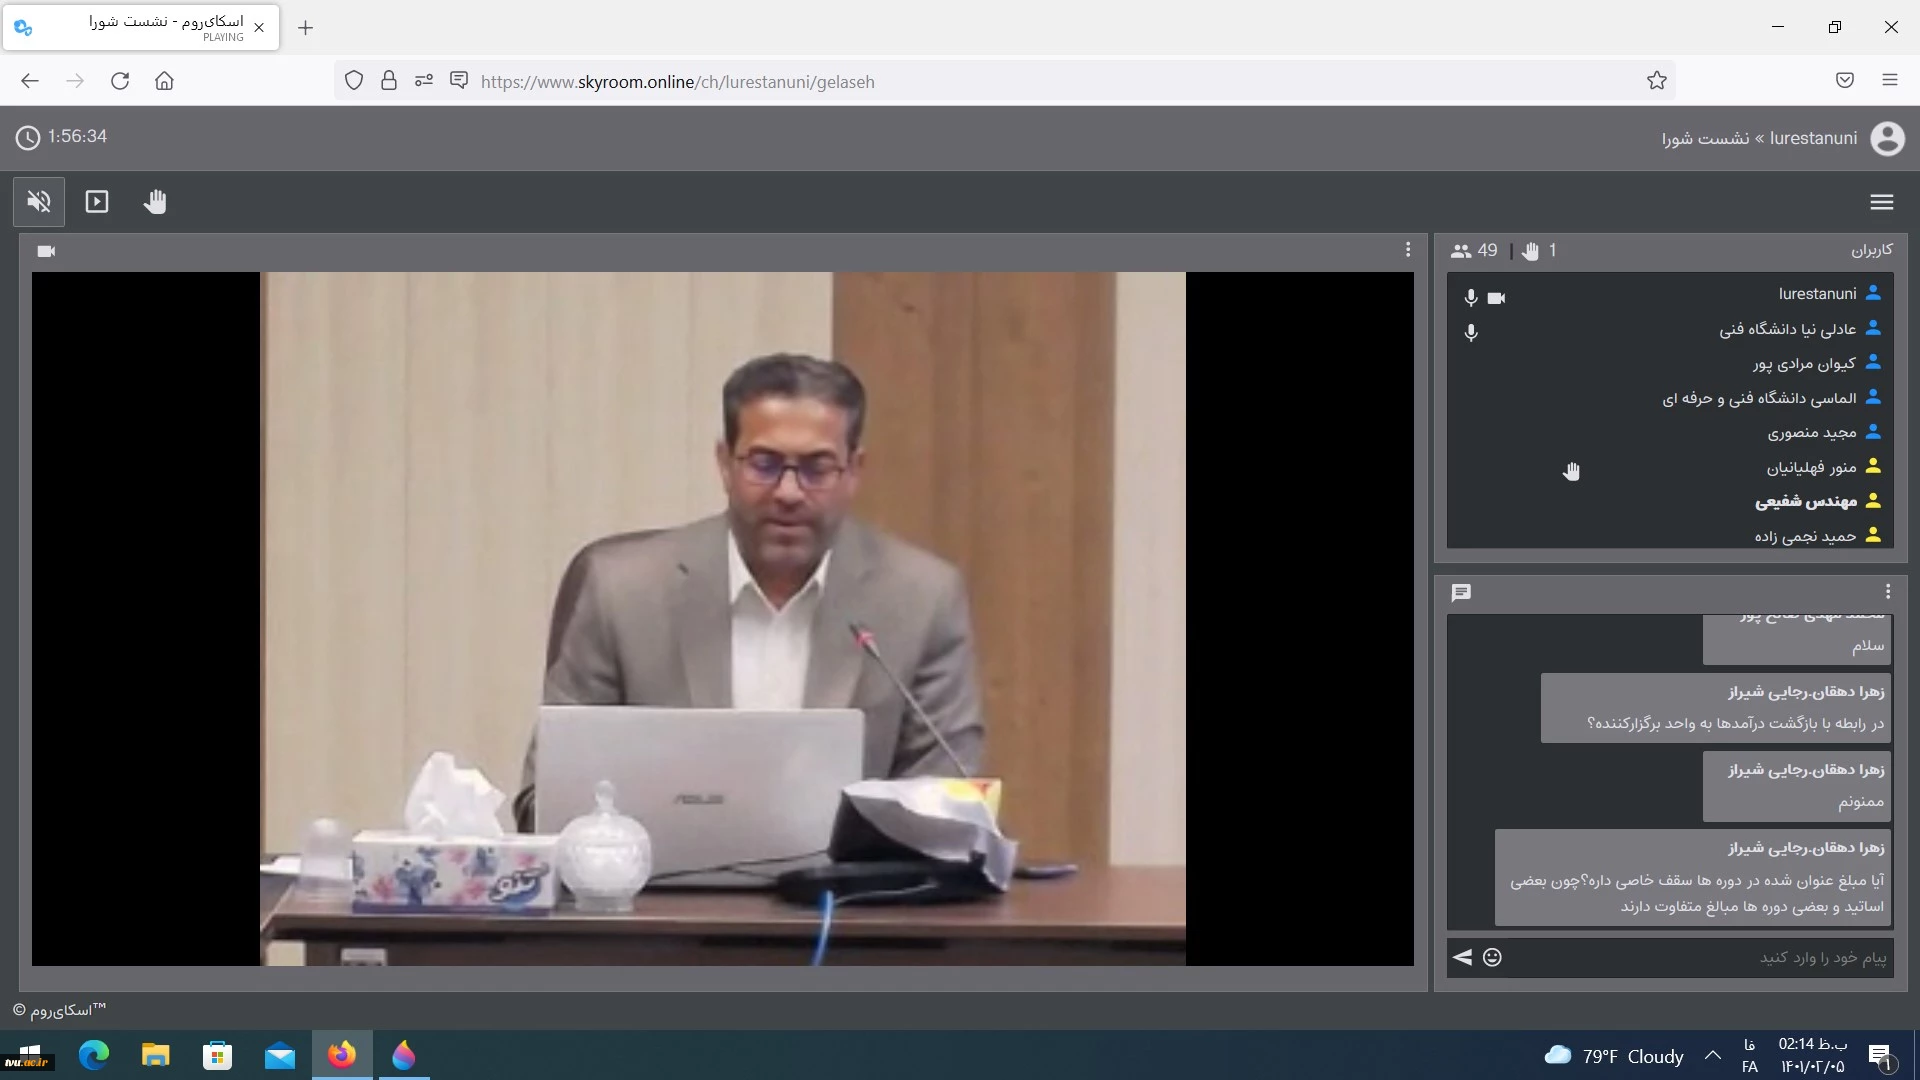The width and height of the screenshot is (1920, 1080).
Task: Click the microphone icon beside عادلی نیا
Action: [1471, 332]
